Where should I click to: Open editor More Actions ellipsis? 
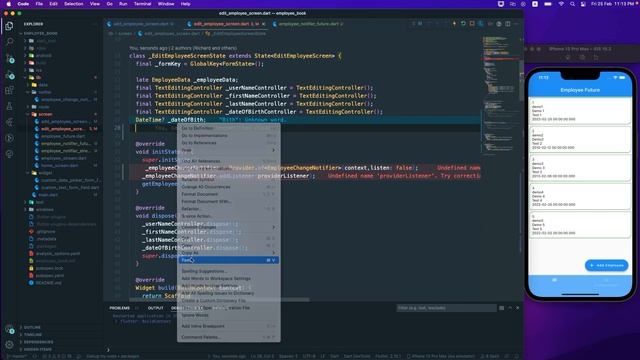516,24
